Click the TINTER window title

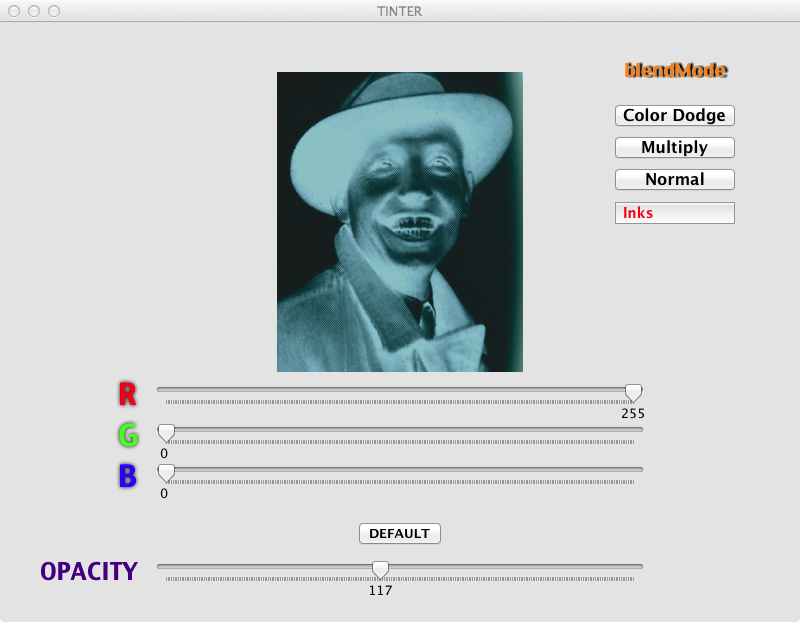400,11
